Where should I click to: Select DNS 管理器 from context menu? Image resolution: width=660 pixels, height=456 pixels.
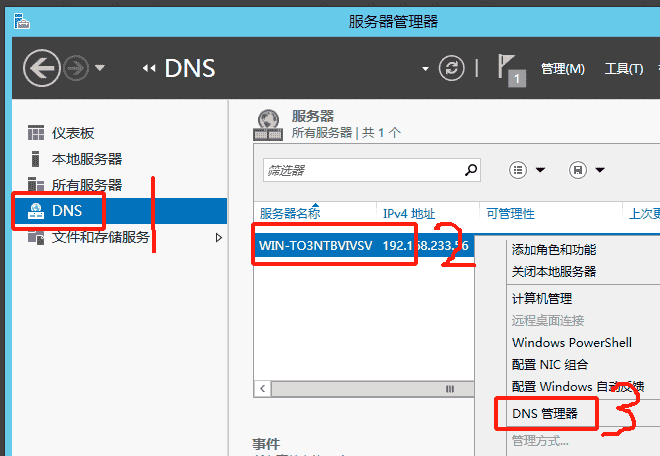click(x=544, y=412)
